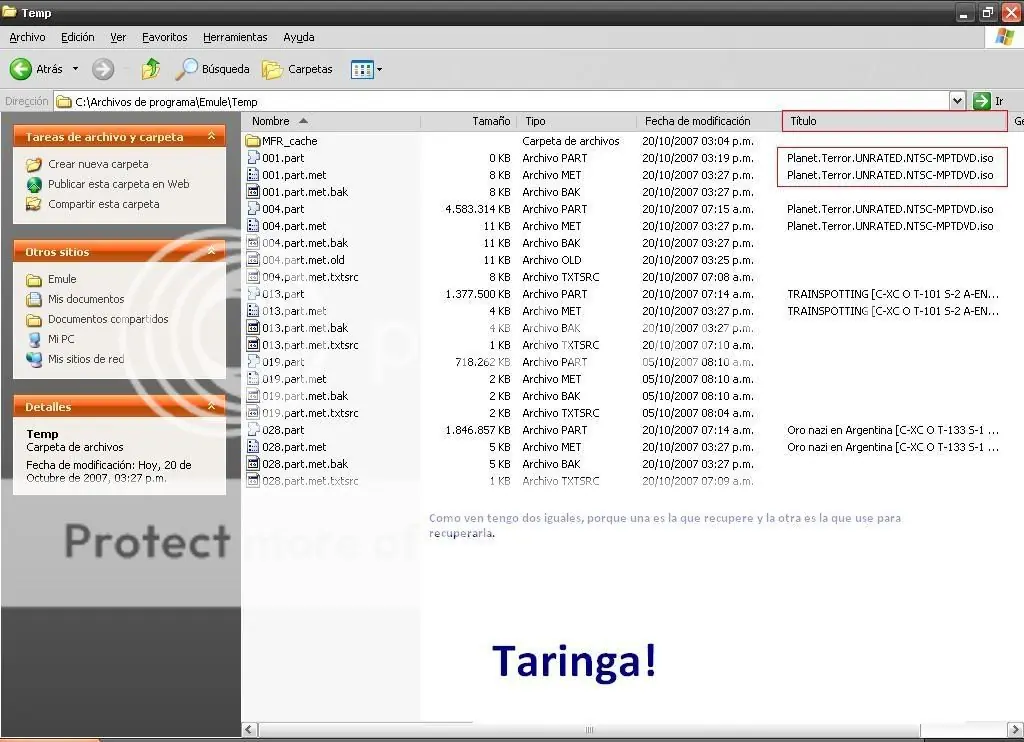
Task: Select the 001.part.met file icon
Action: pos(253,174)
